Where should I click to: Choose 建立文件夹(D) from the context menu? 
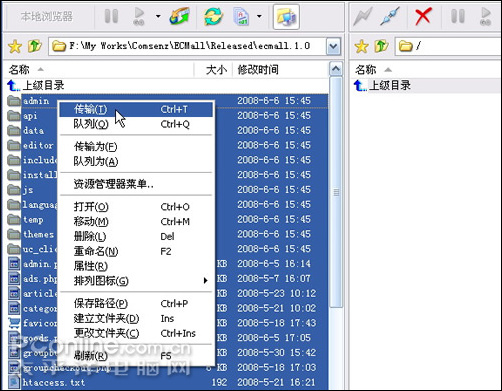click(x=136, y=318)
